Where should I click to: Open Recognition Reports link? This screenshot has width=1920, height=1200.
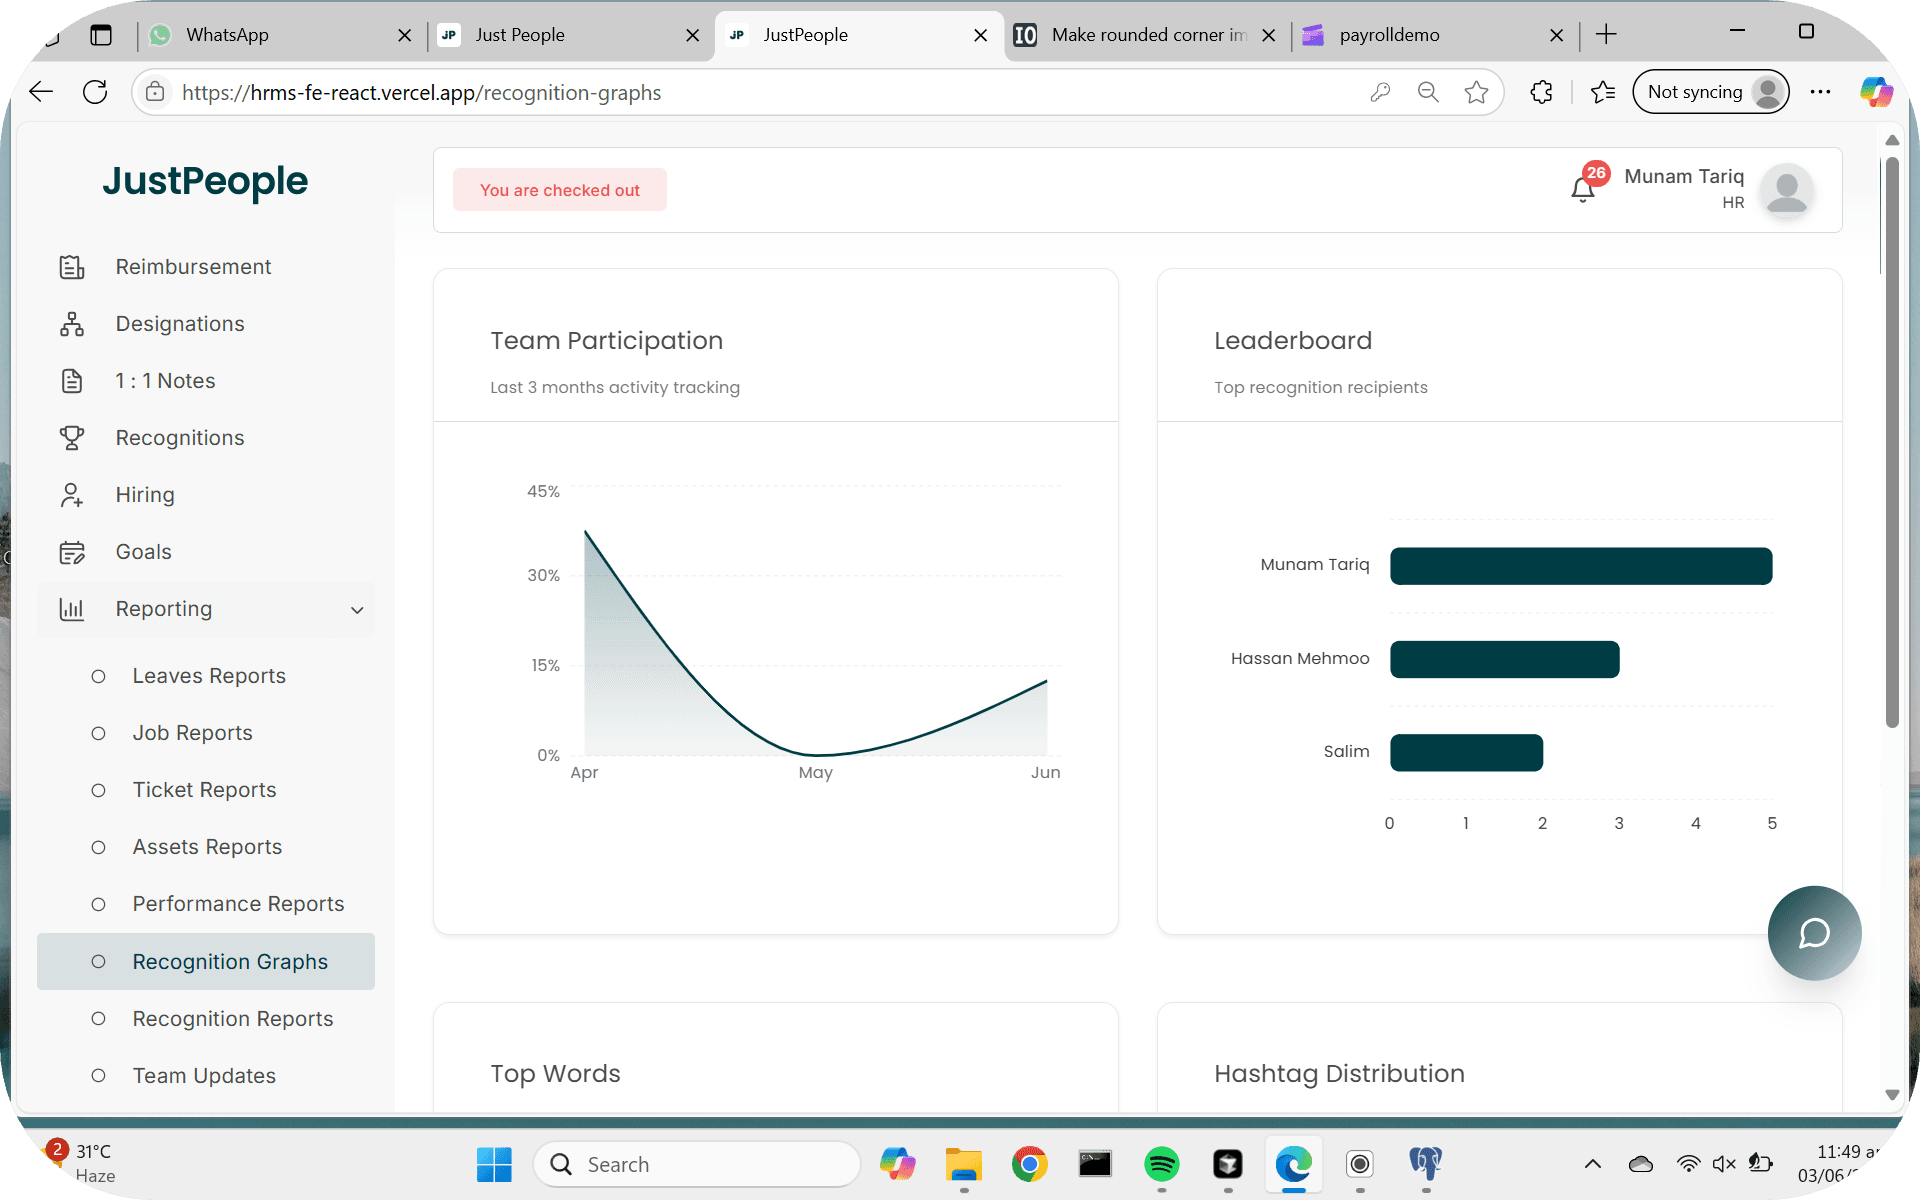click(233, 1019)
